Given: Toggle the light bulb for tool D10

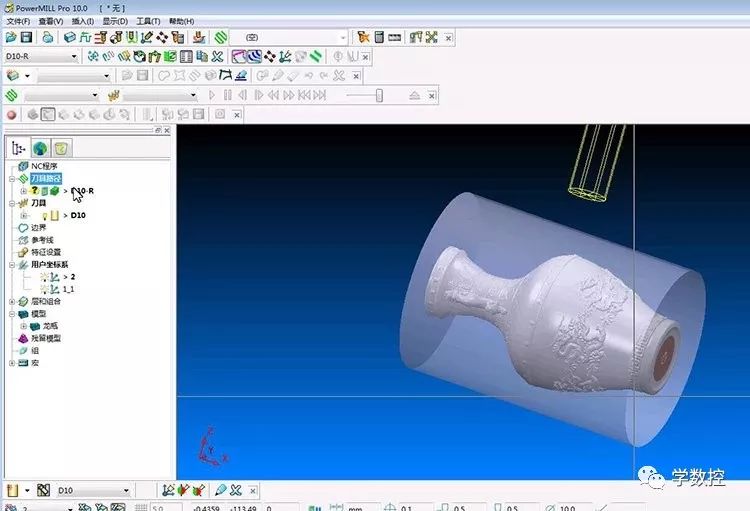Looking at the screenshot, I should coord(44,215).
